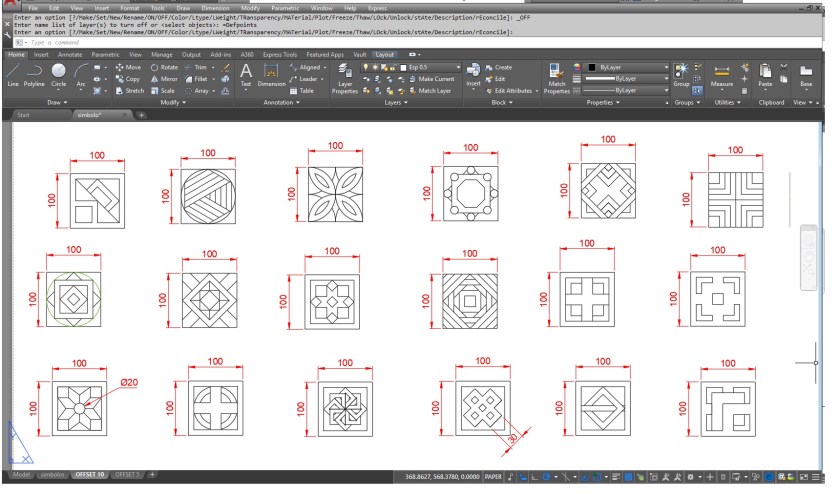This screenshot has height=495, width=840.
Task: Click Edit block button
Action: coord(496,79)
